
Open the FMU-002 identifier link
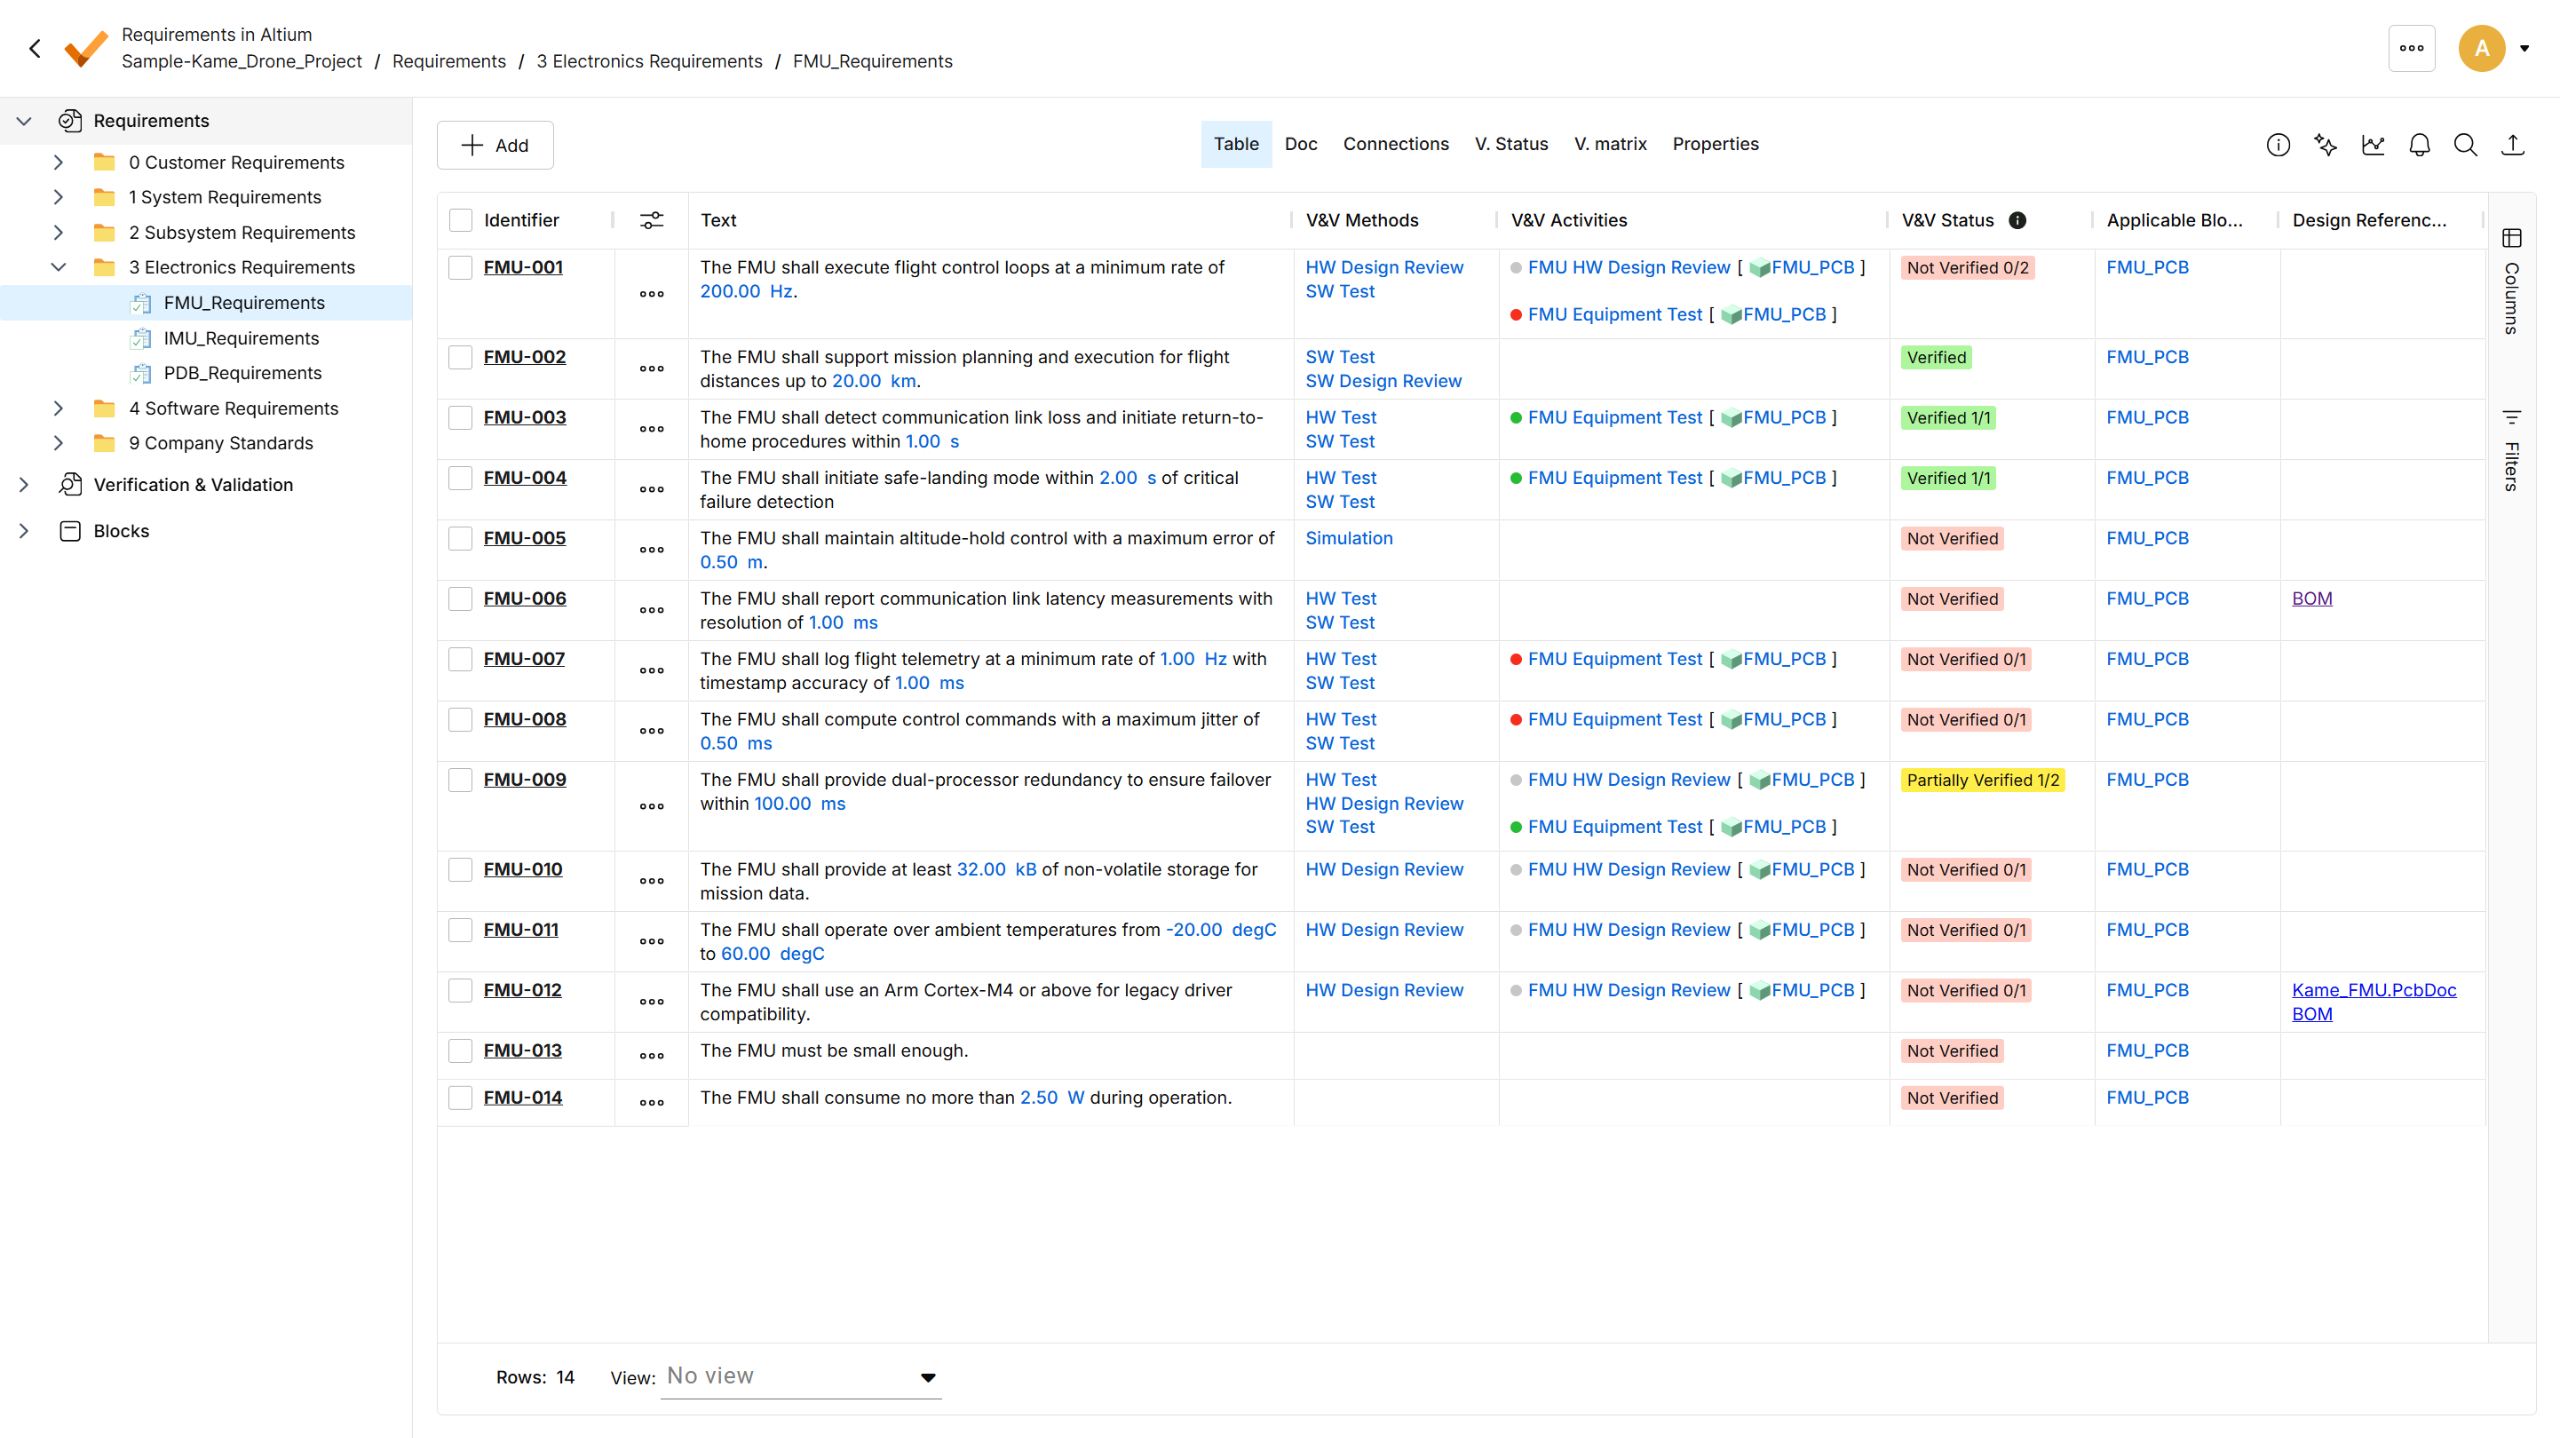[524, 357]
